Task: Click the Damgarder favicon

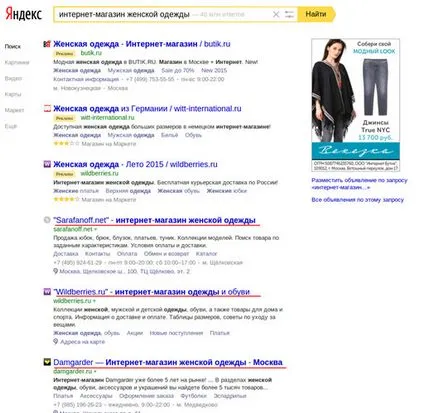Action: 47,362
